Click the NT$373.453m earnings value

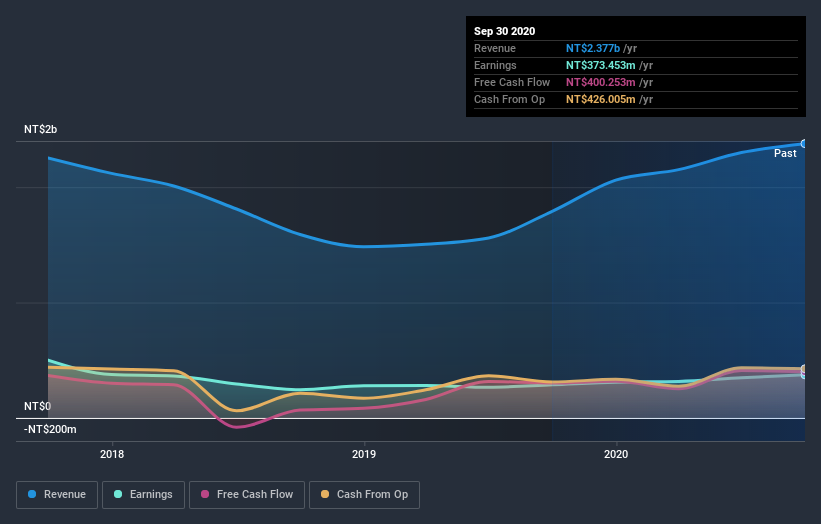[x=601, y=65]
